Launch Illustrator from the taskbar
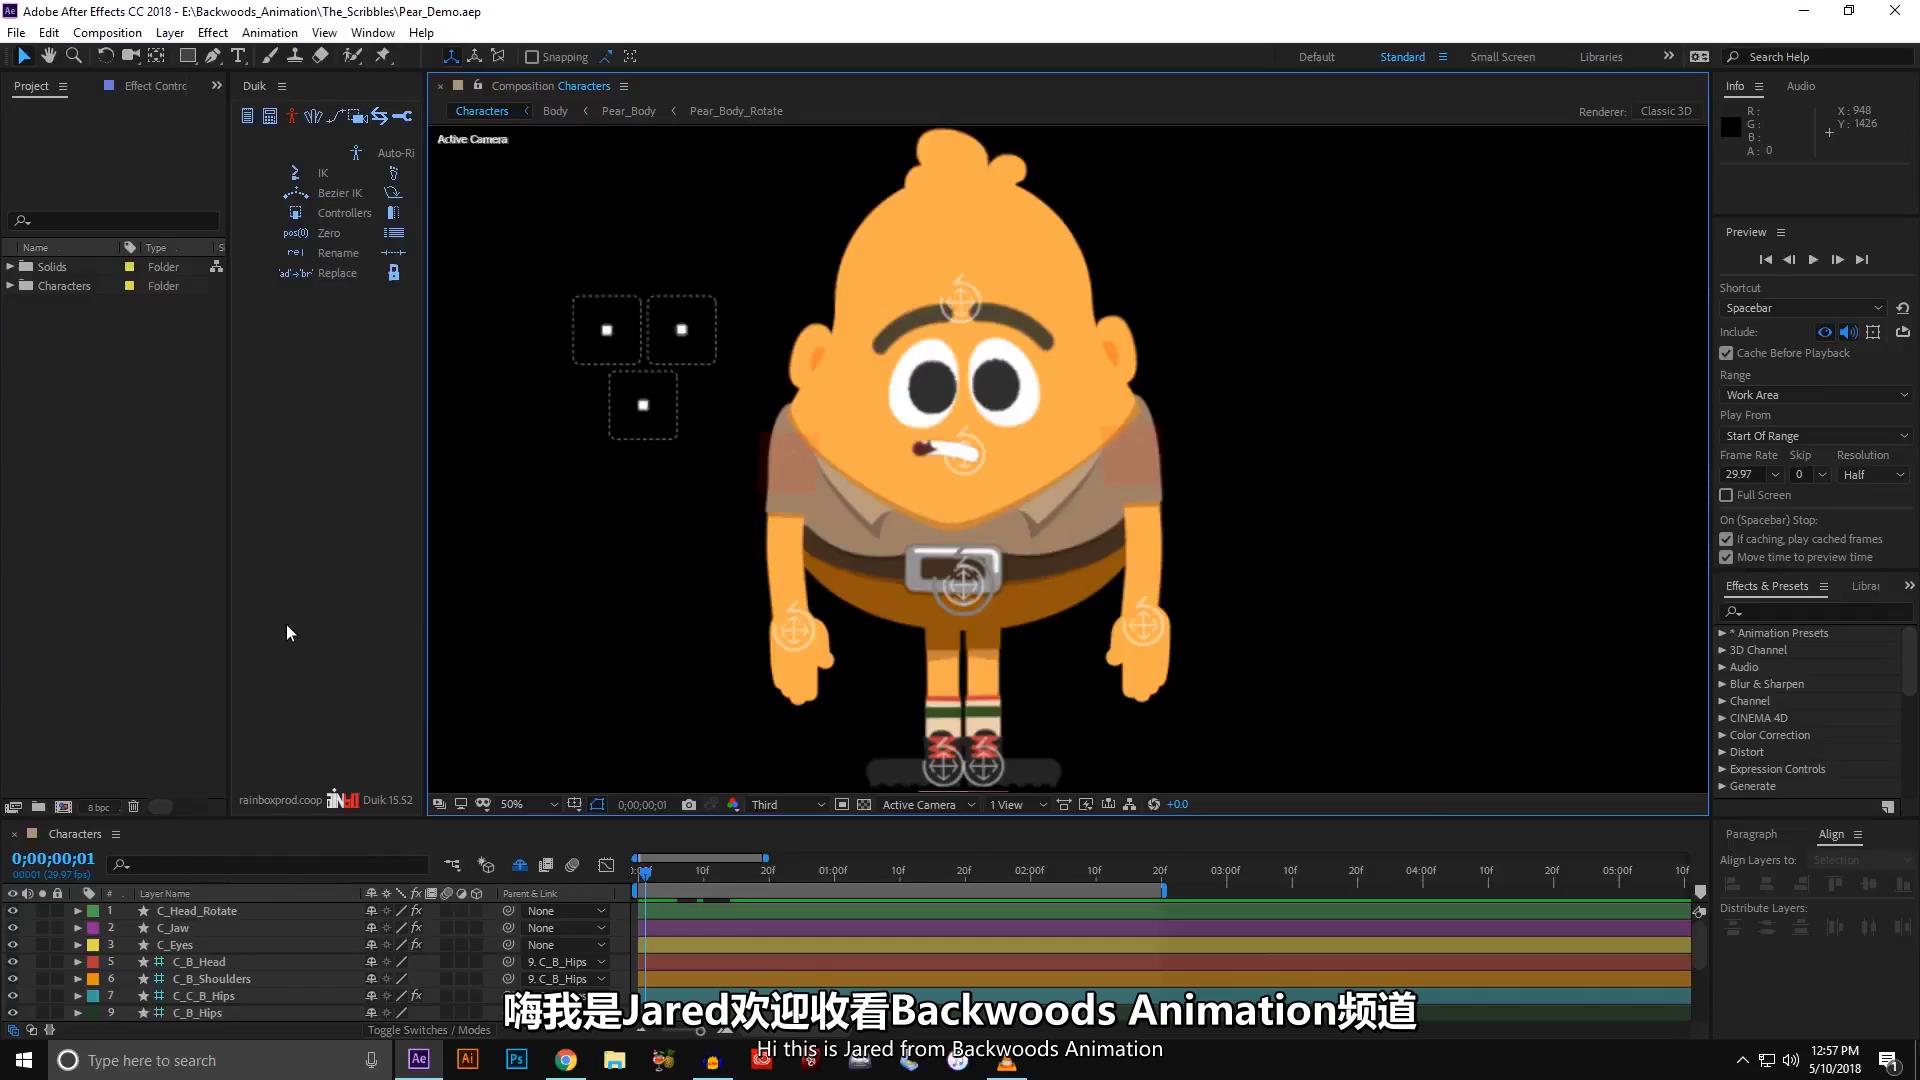The image size is (1920, 1080). [467, 1060]
